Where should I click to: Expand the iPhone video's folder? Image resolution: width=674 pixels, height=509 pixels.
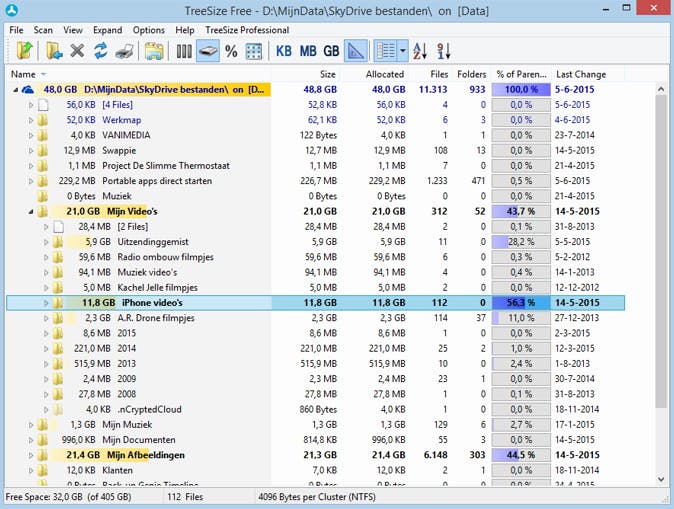pos(46,302)
